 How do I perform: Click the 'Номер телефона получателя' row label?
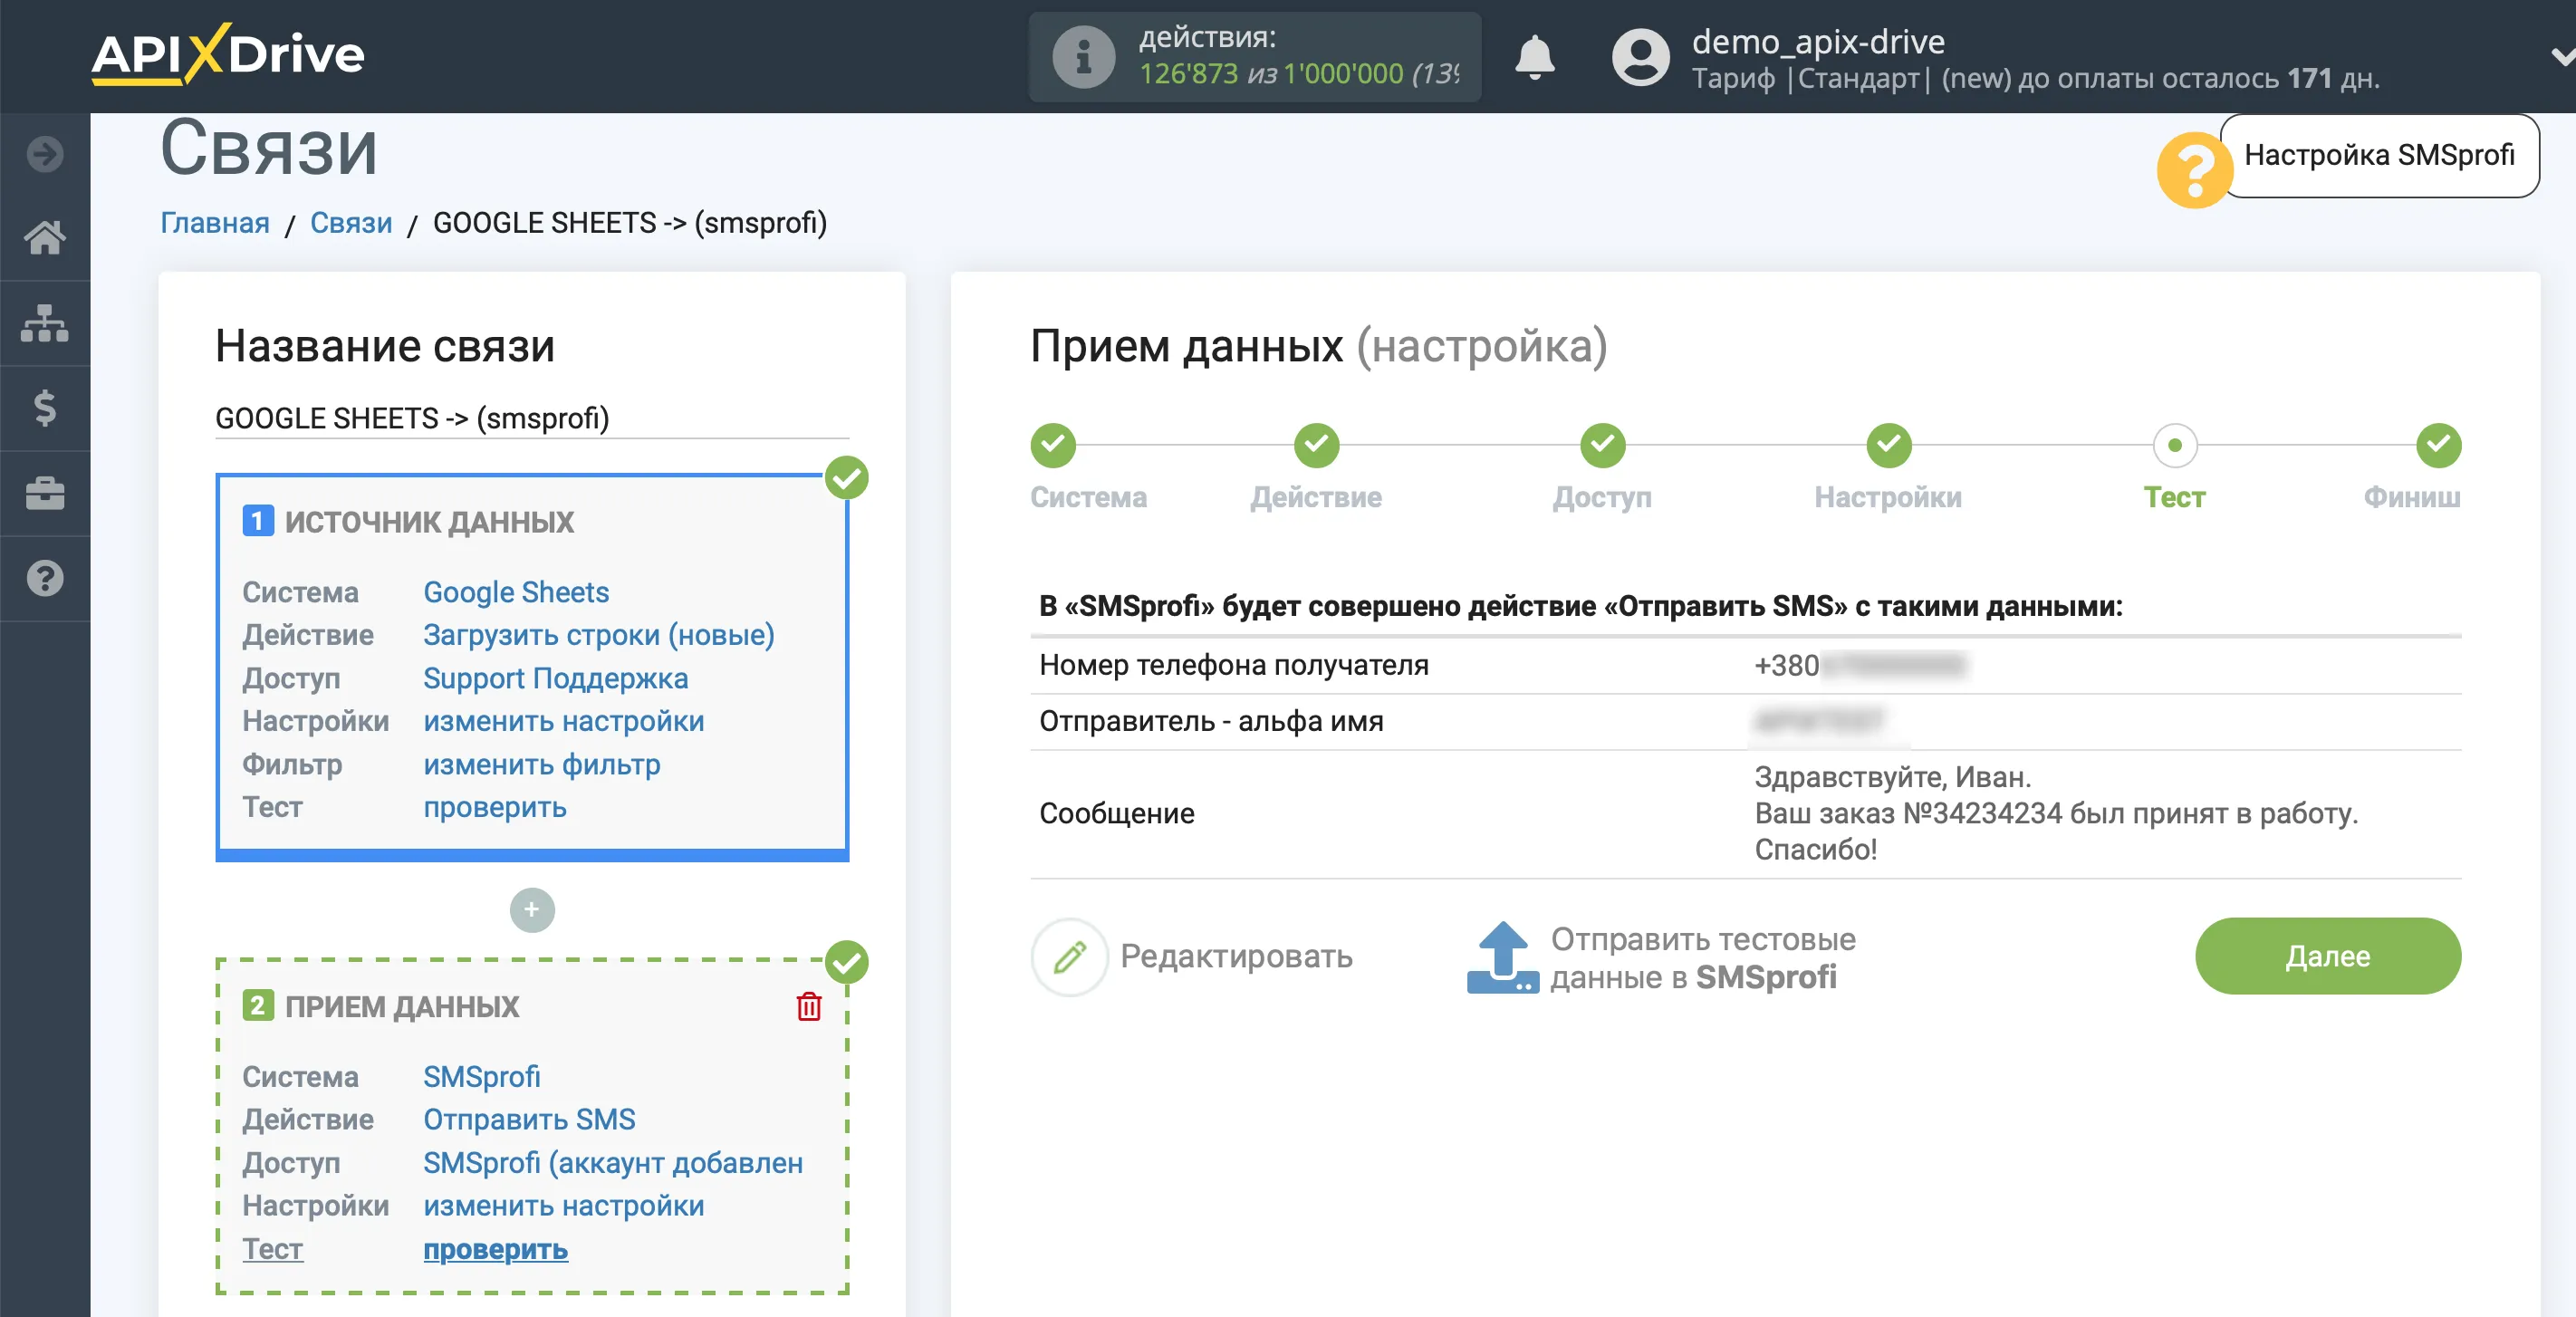1233,665
